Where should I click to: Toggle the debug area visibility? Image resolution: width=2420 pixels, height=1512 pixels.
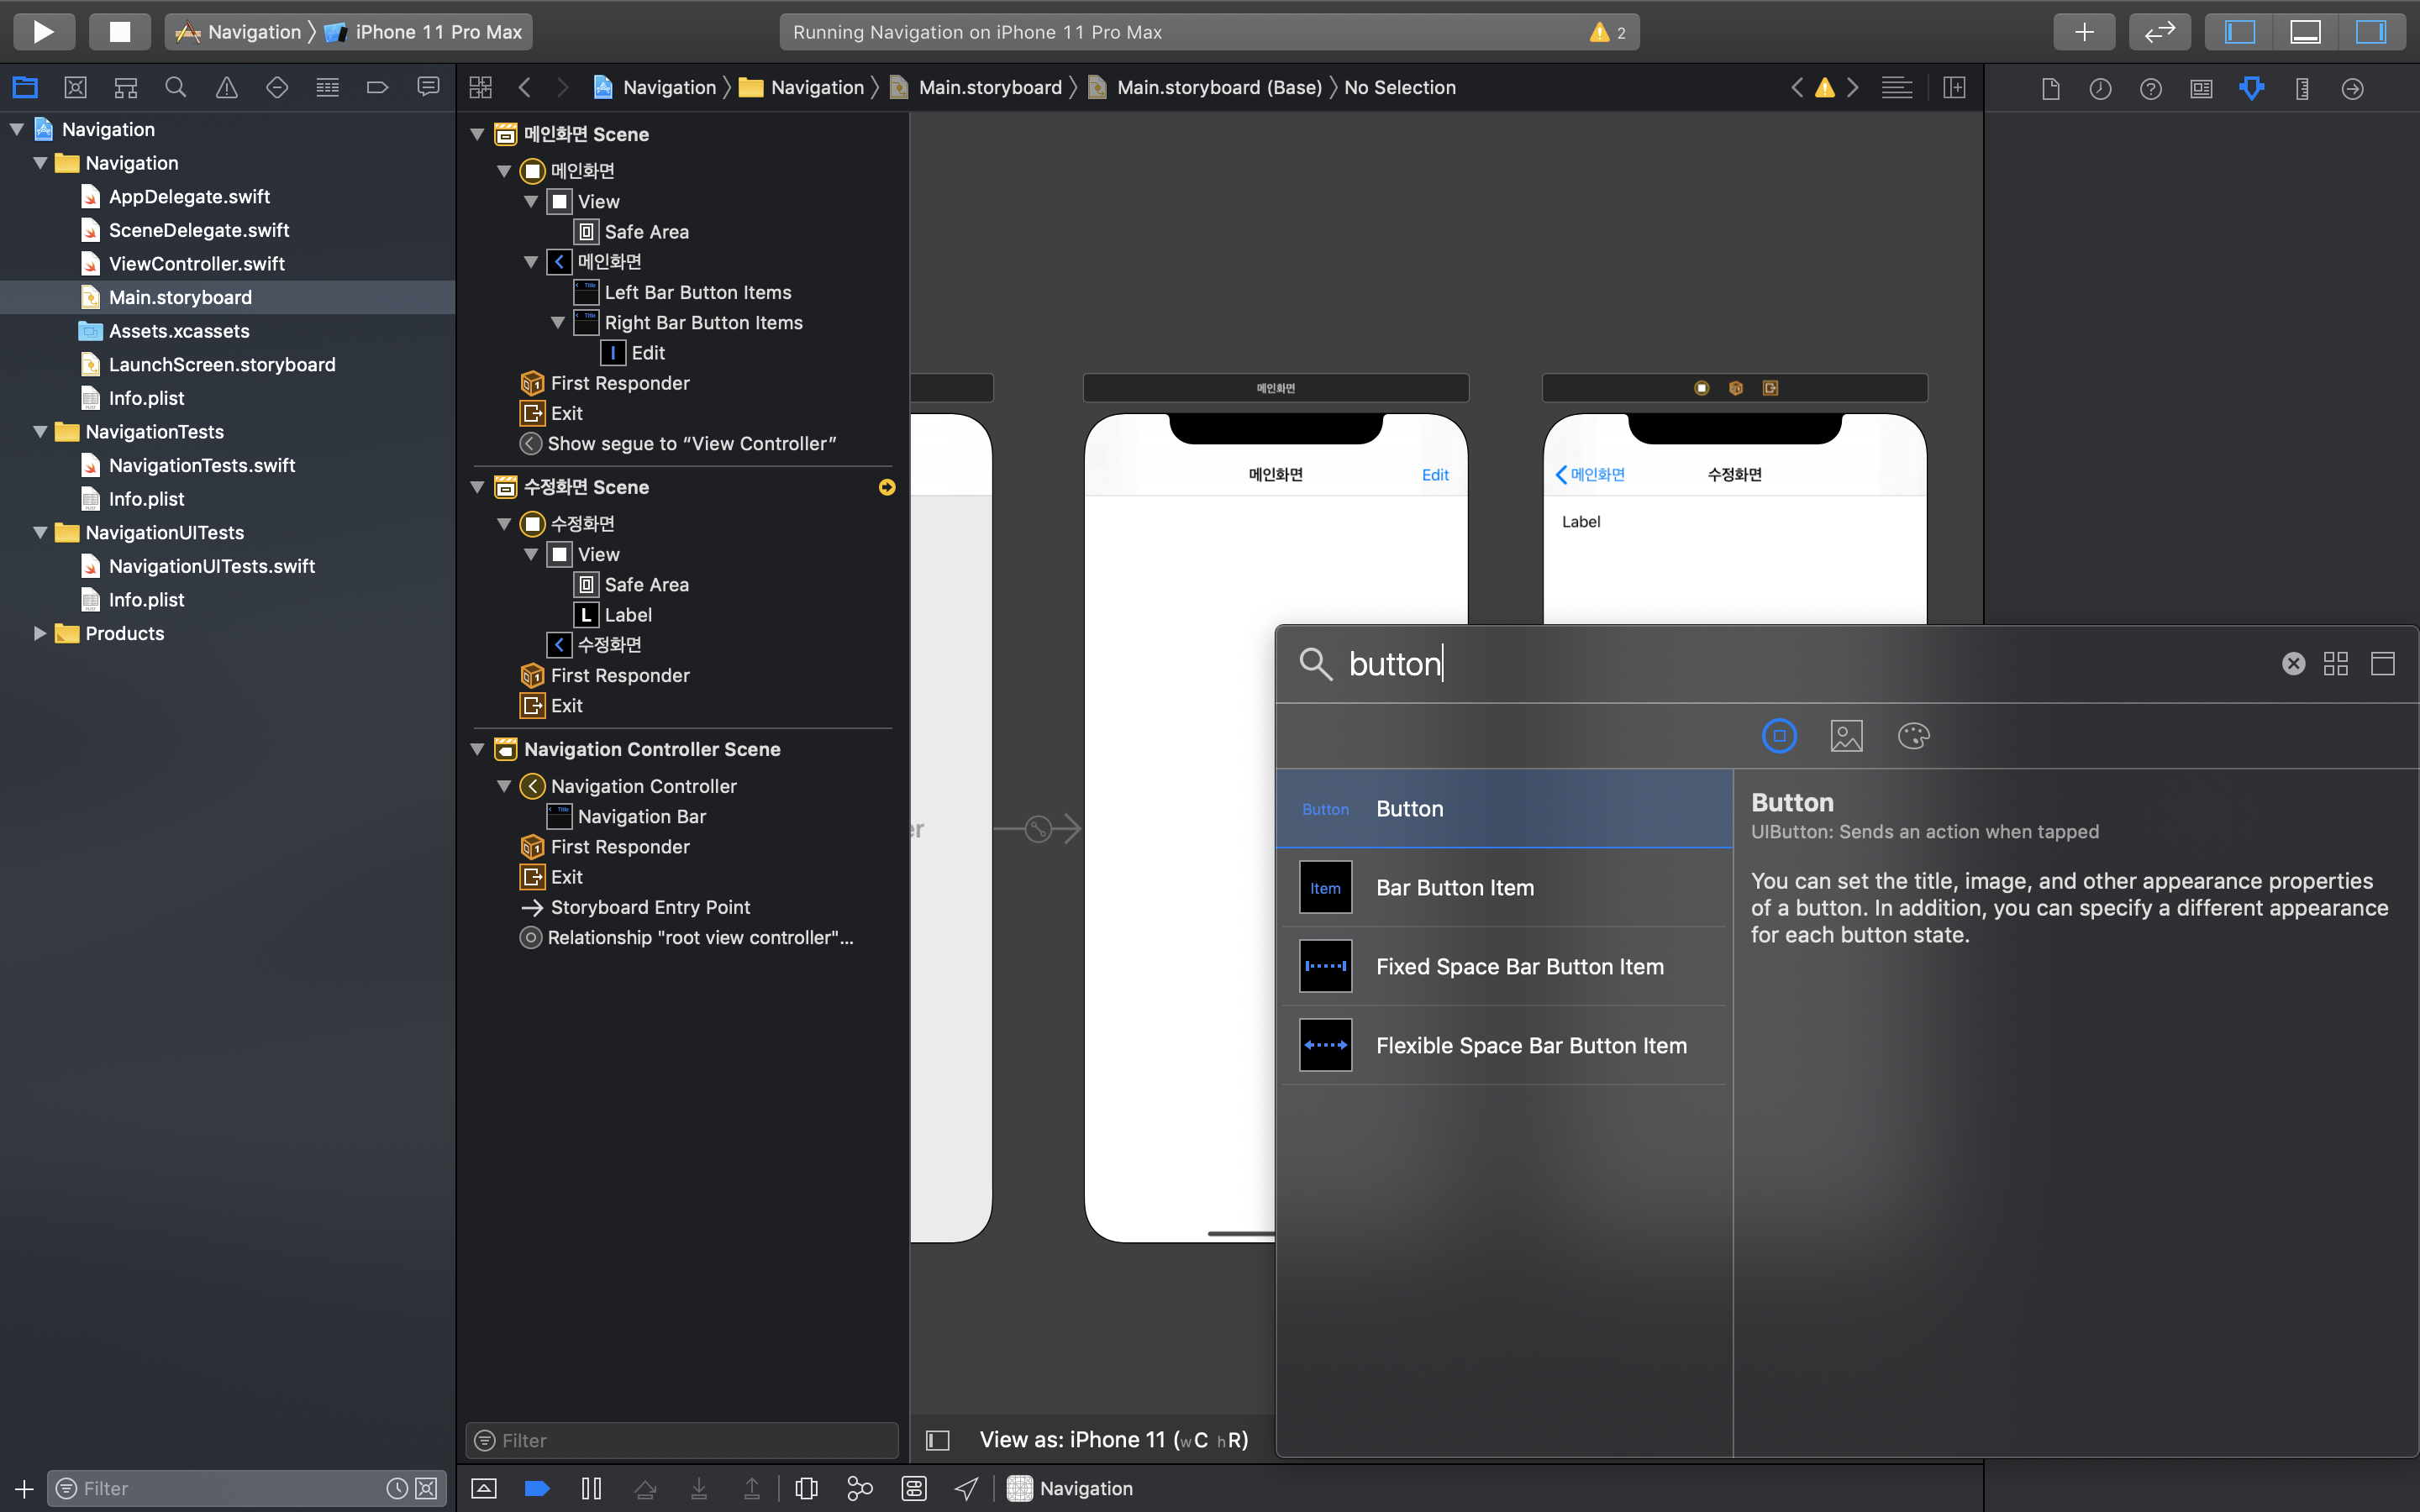click(2305, 32)
